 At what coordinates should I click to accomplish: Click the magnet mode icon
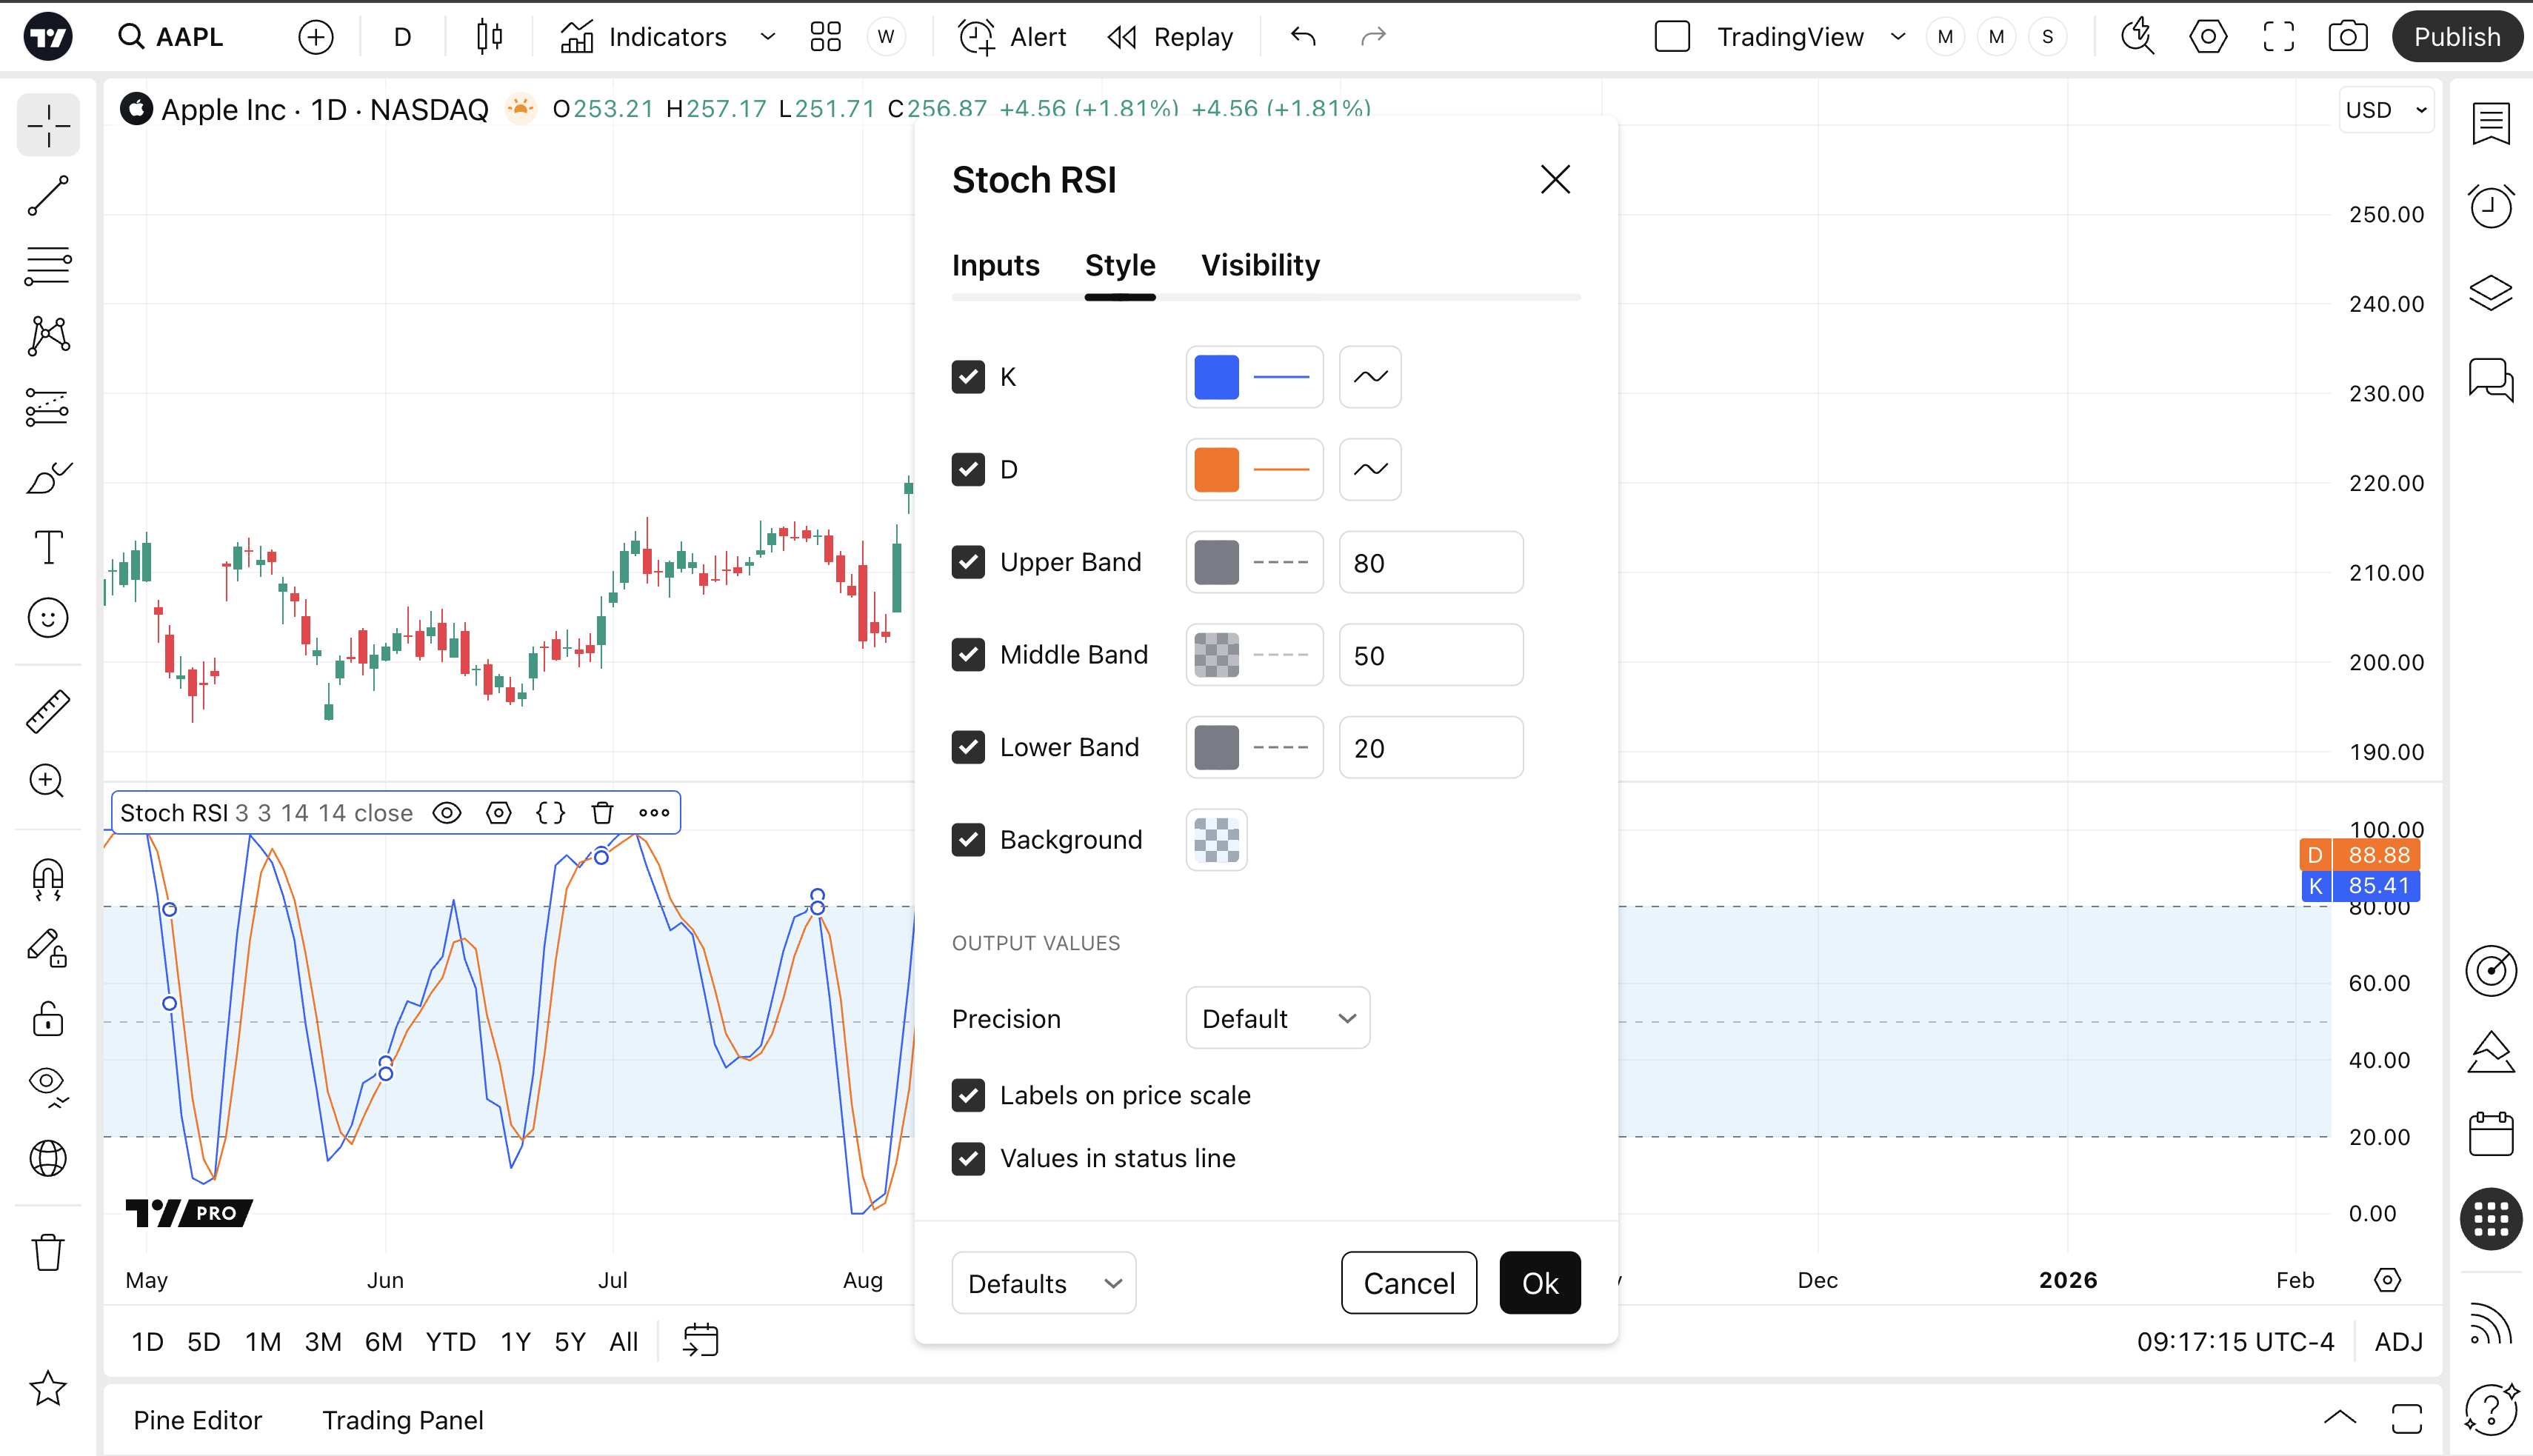click(48, 879)
